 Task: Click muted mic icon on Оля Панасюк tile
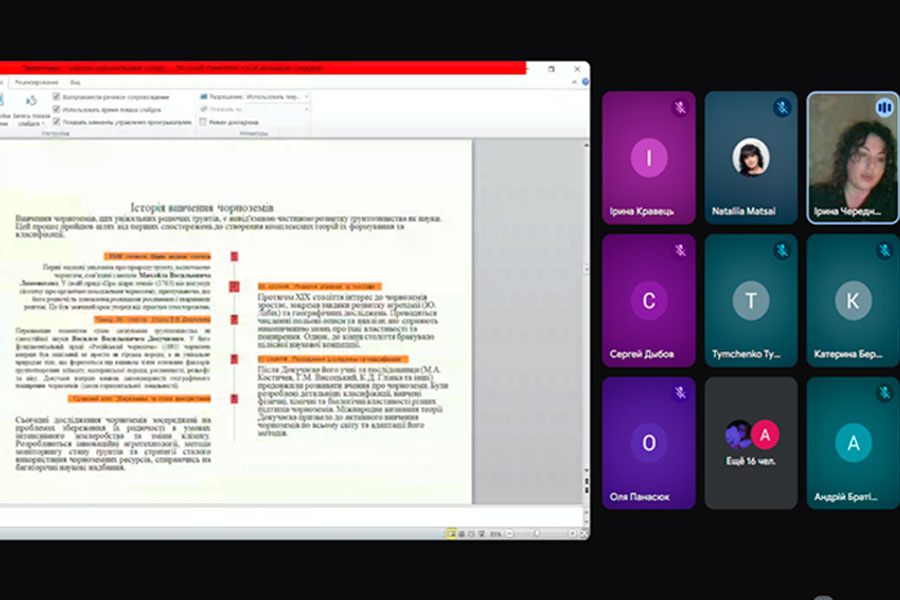click(680, 393)
